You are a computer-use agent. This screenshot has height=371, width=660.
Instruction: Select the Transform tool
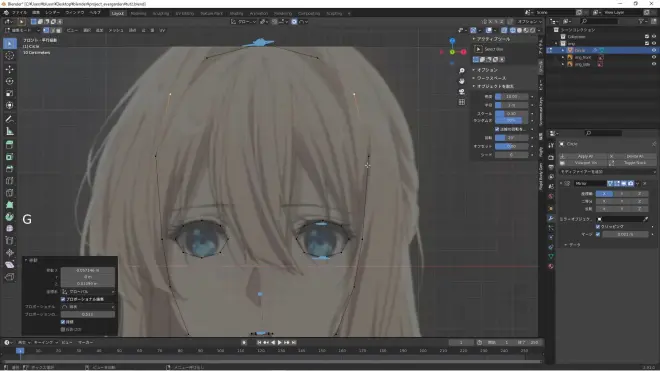[x=10, y=105]
